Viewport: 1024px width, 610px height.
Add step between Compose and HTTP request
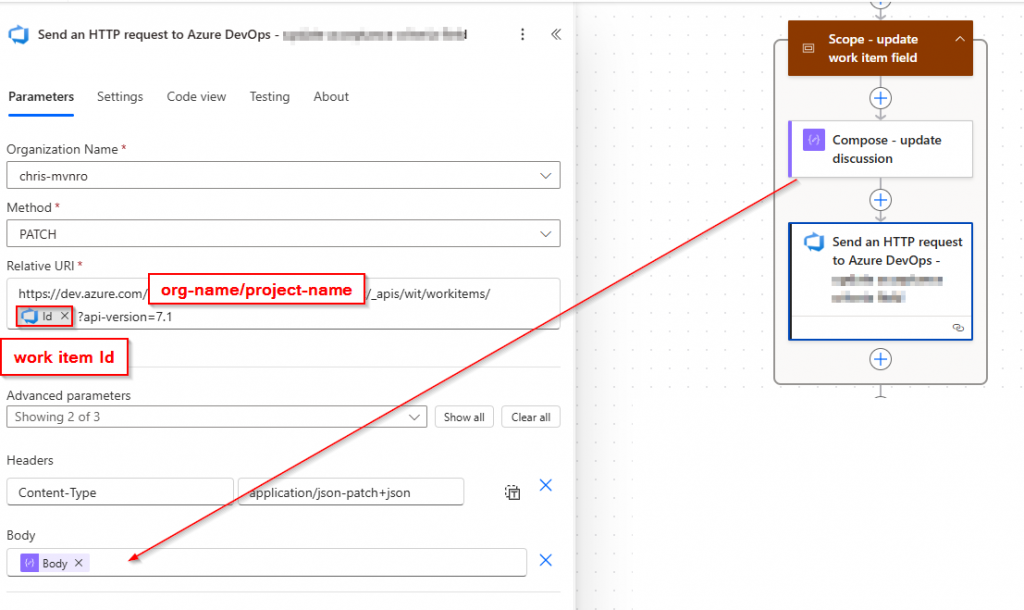coord(880,199)
